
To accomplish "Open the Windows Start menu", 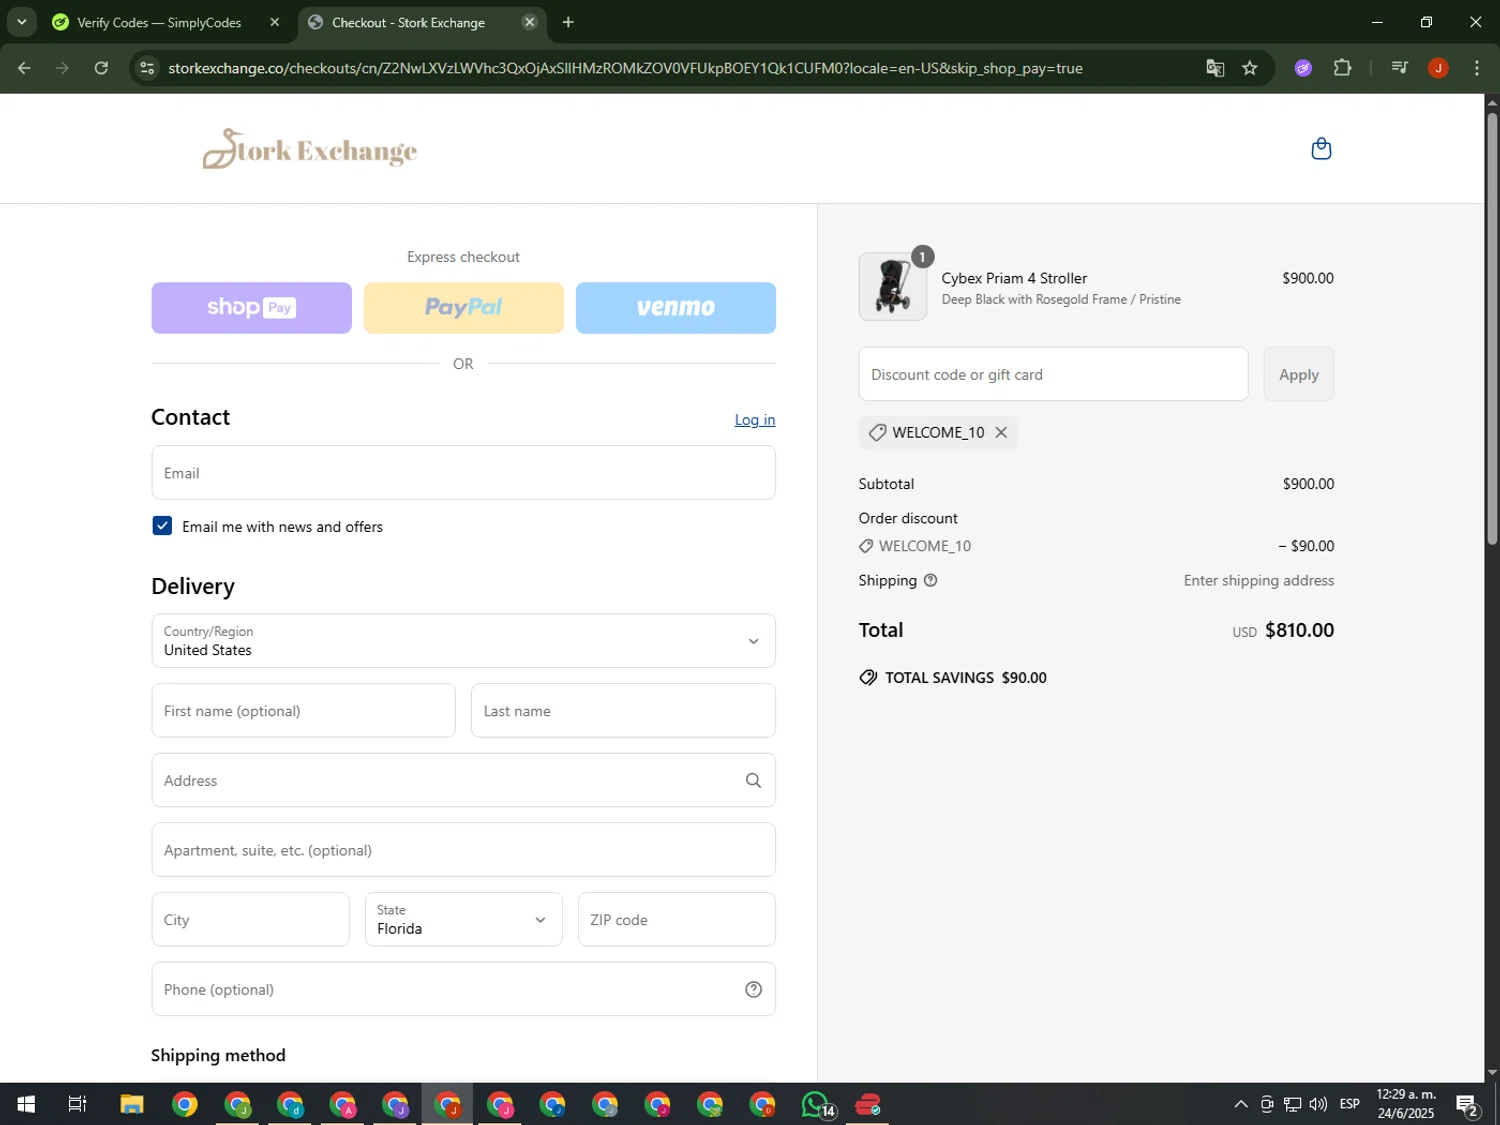I will 26,1104.
